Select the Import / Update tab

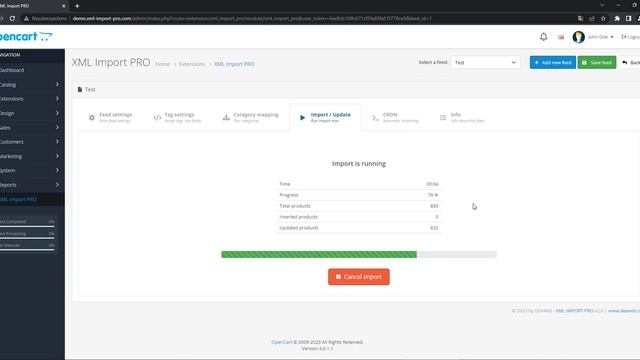[325, 118]
